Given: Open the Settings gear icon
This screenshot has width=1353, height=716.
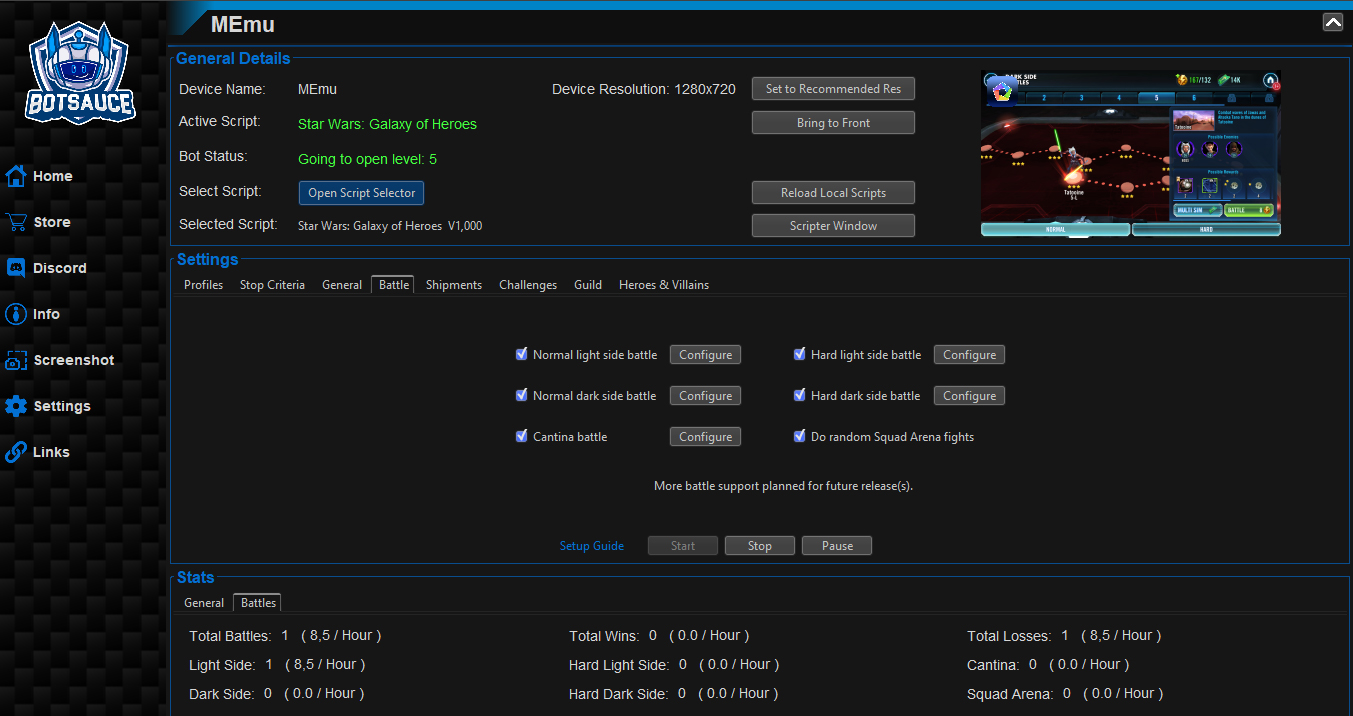Looking at the screenshot, I should pyautogui.click(x=16, y=406).
